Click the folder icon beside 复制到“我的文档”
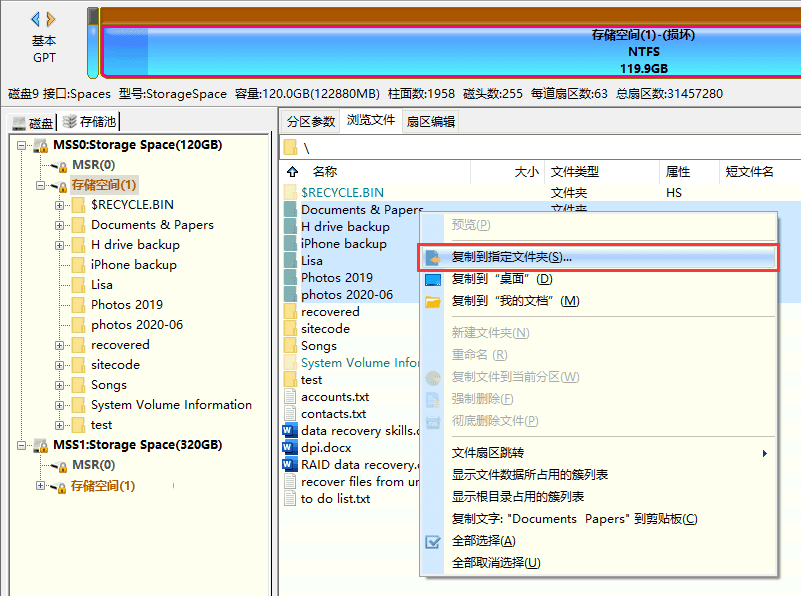This screenshot has height=596, width=801. pos(433,301)
